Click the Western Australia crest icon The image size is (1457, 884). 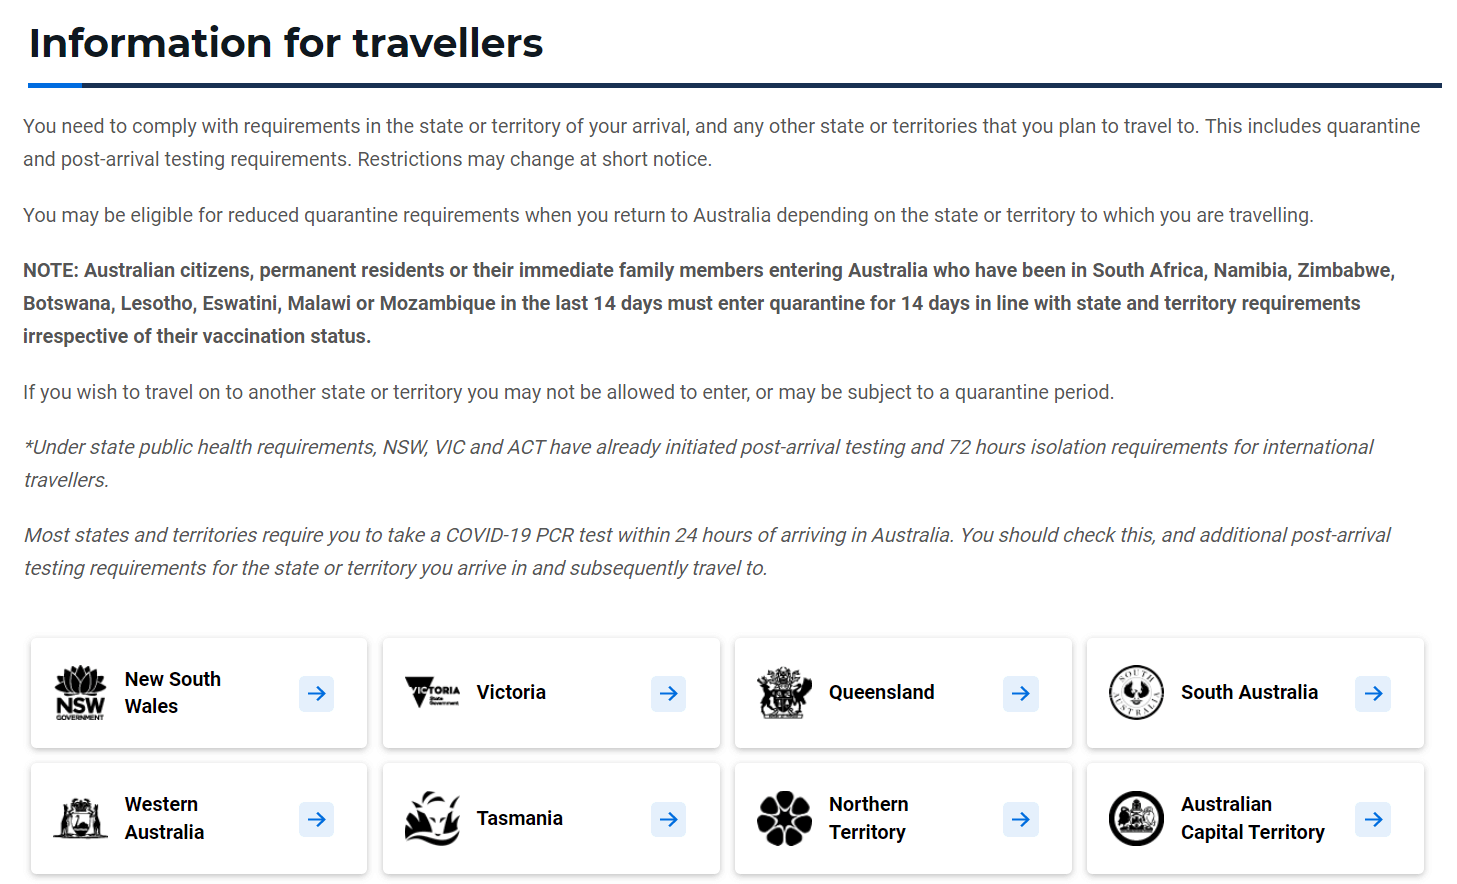click(80, 818)
